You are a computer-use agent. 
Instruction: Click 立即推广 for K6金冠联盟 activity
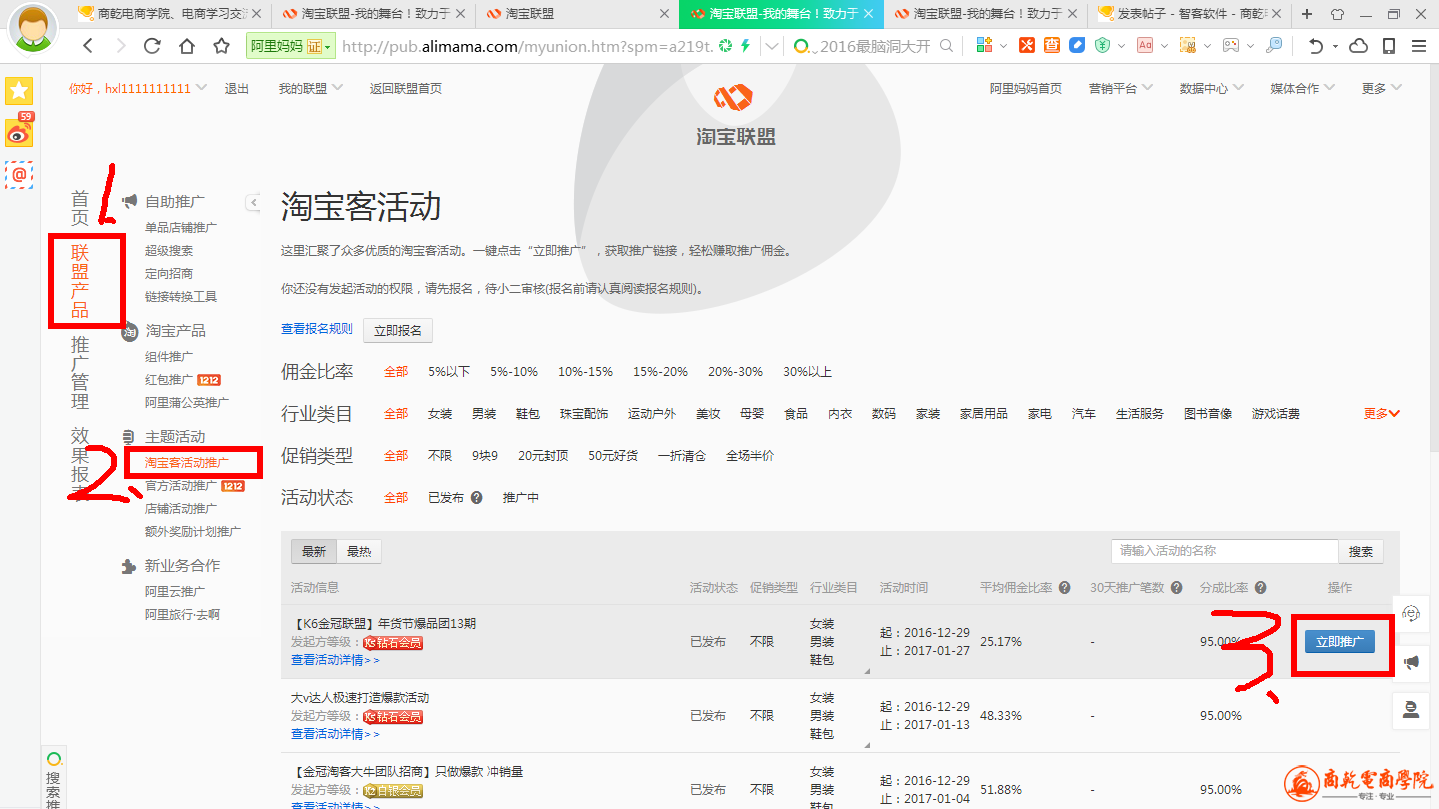[x=1340, y=641]
